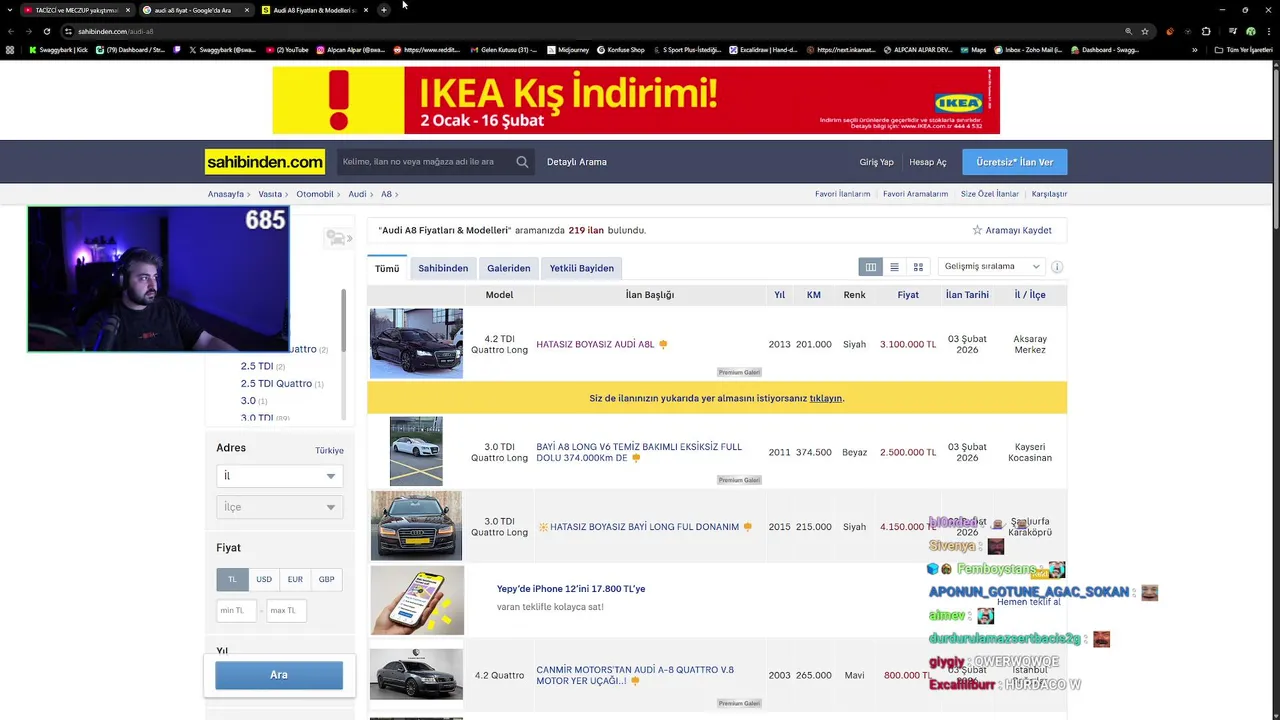
Task: Click the Ara search button
Action: tap(279, 675)
